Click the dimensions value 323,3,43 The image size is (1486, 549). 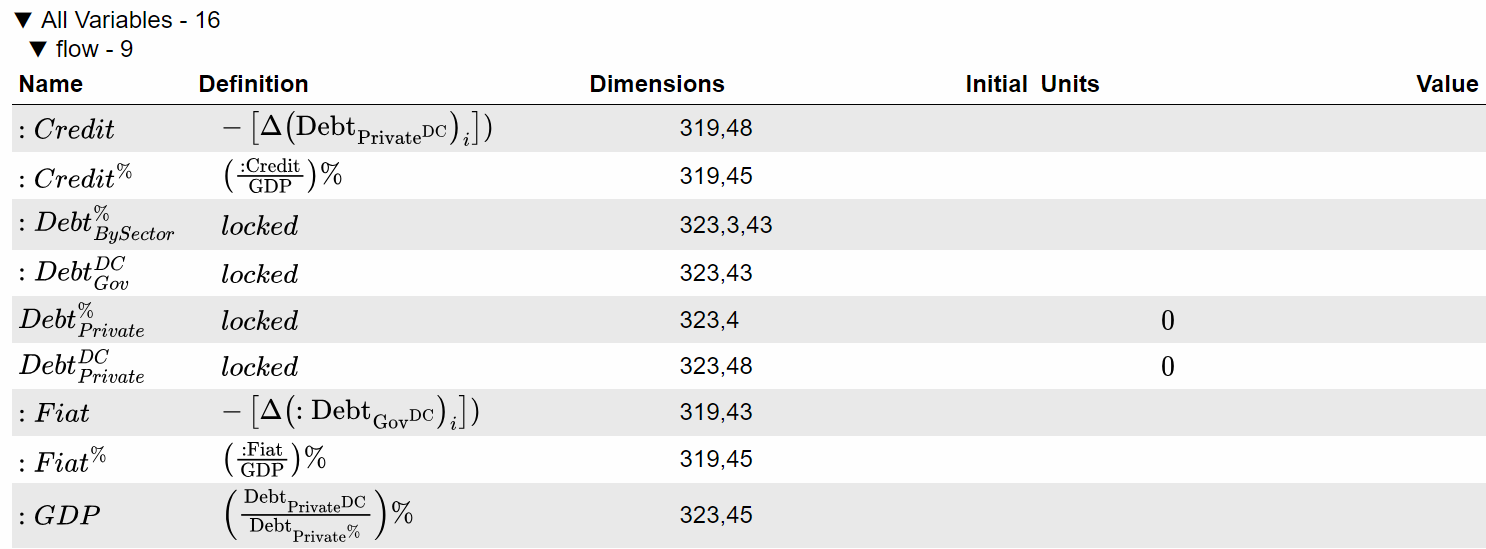(x=726, y=226)
